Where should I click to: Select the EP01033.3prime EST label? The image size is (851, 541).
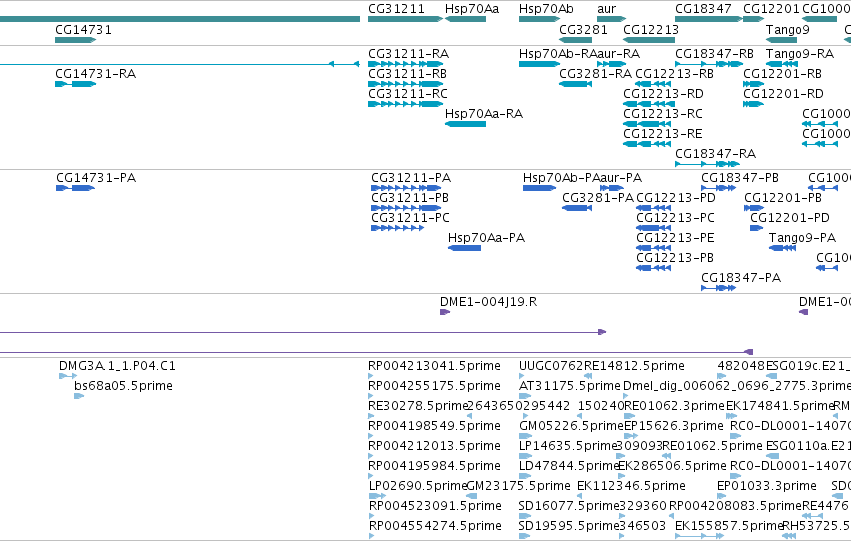click(767, 486)
